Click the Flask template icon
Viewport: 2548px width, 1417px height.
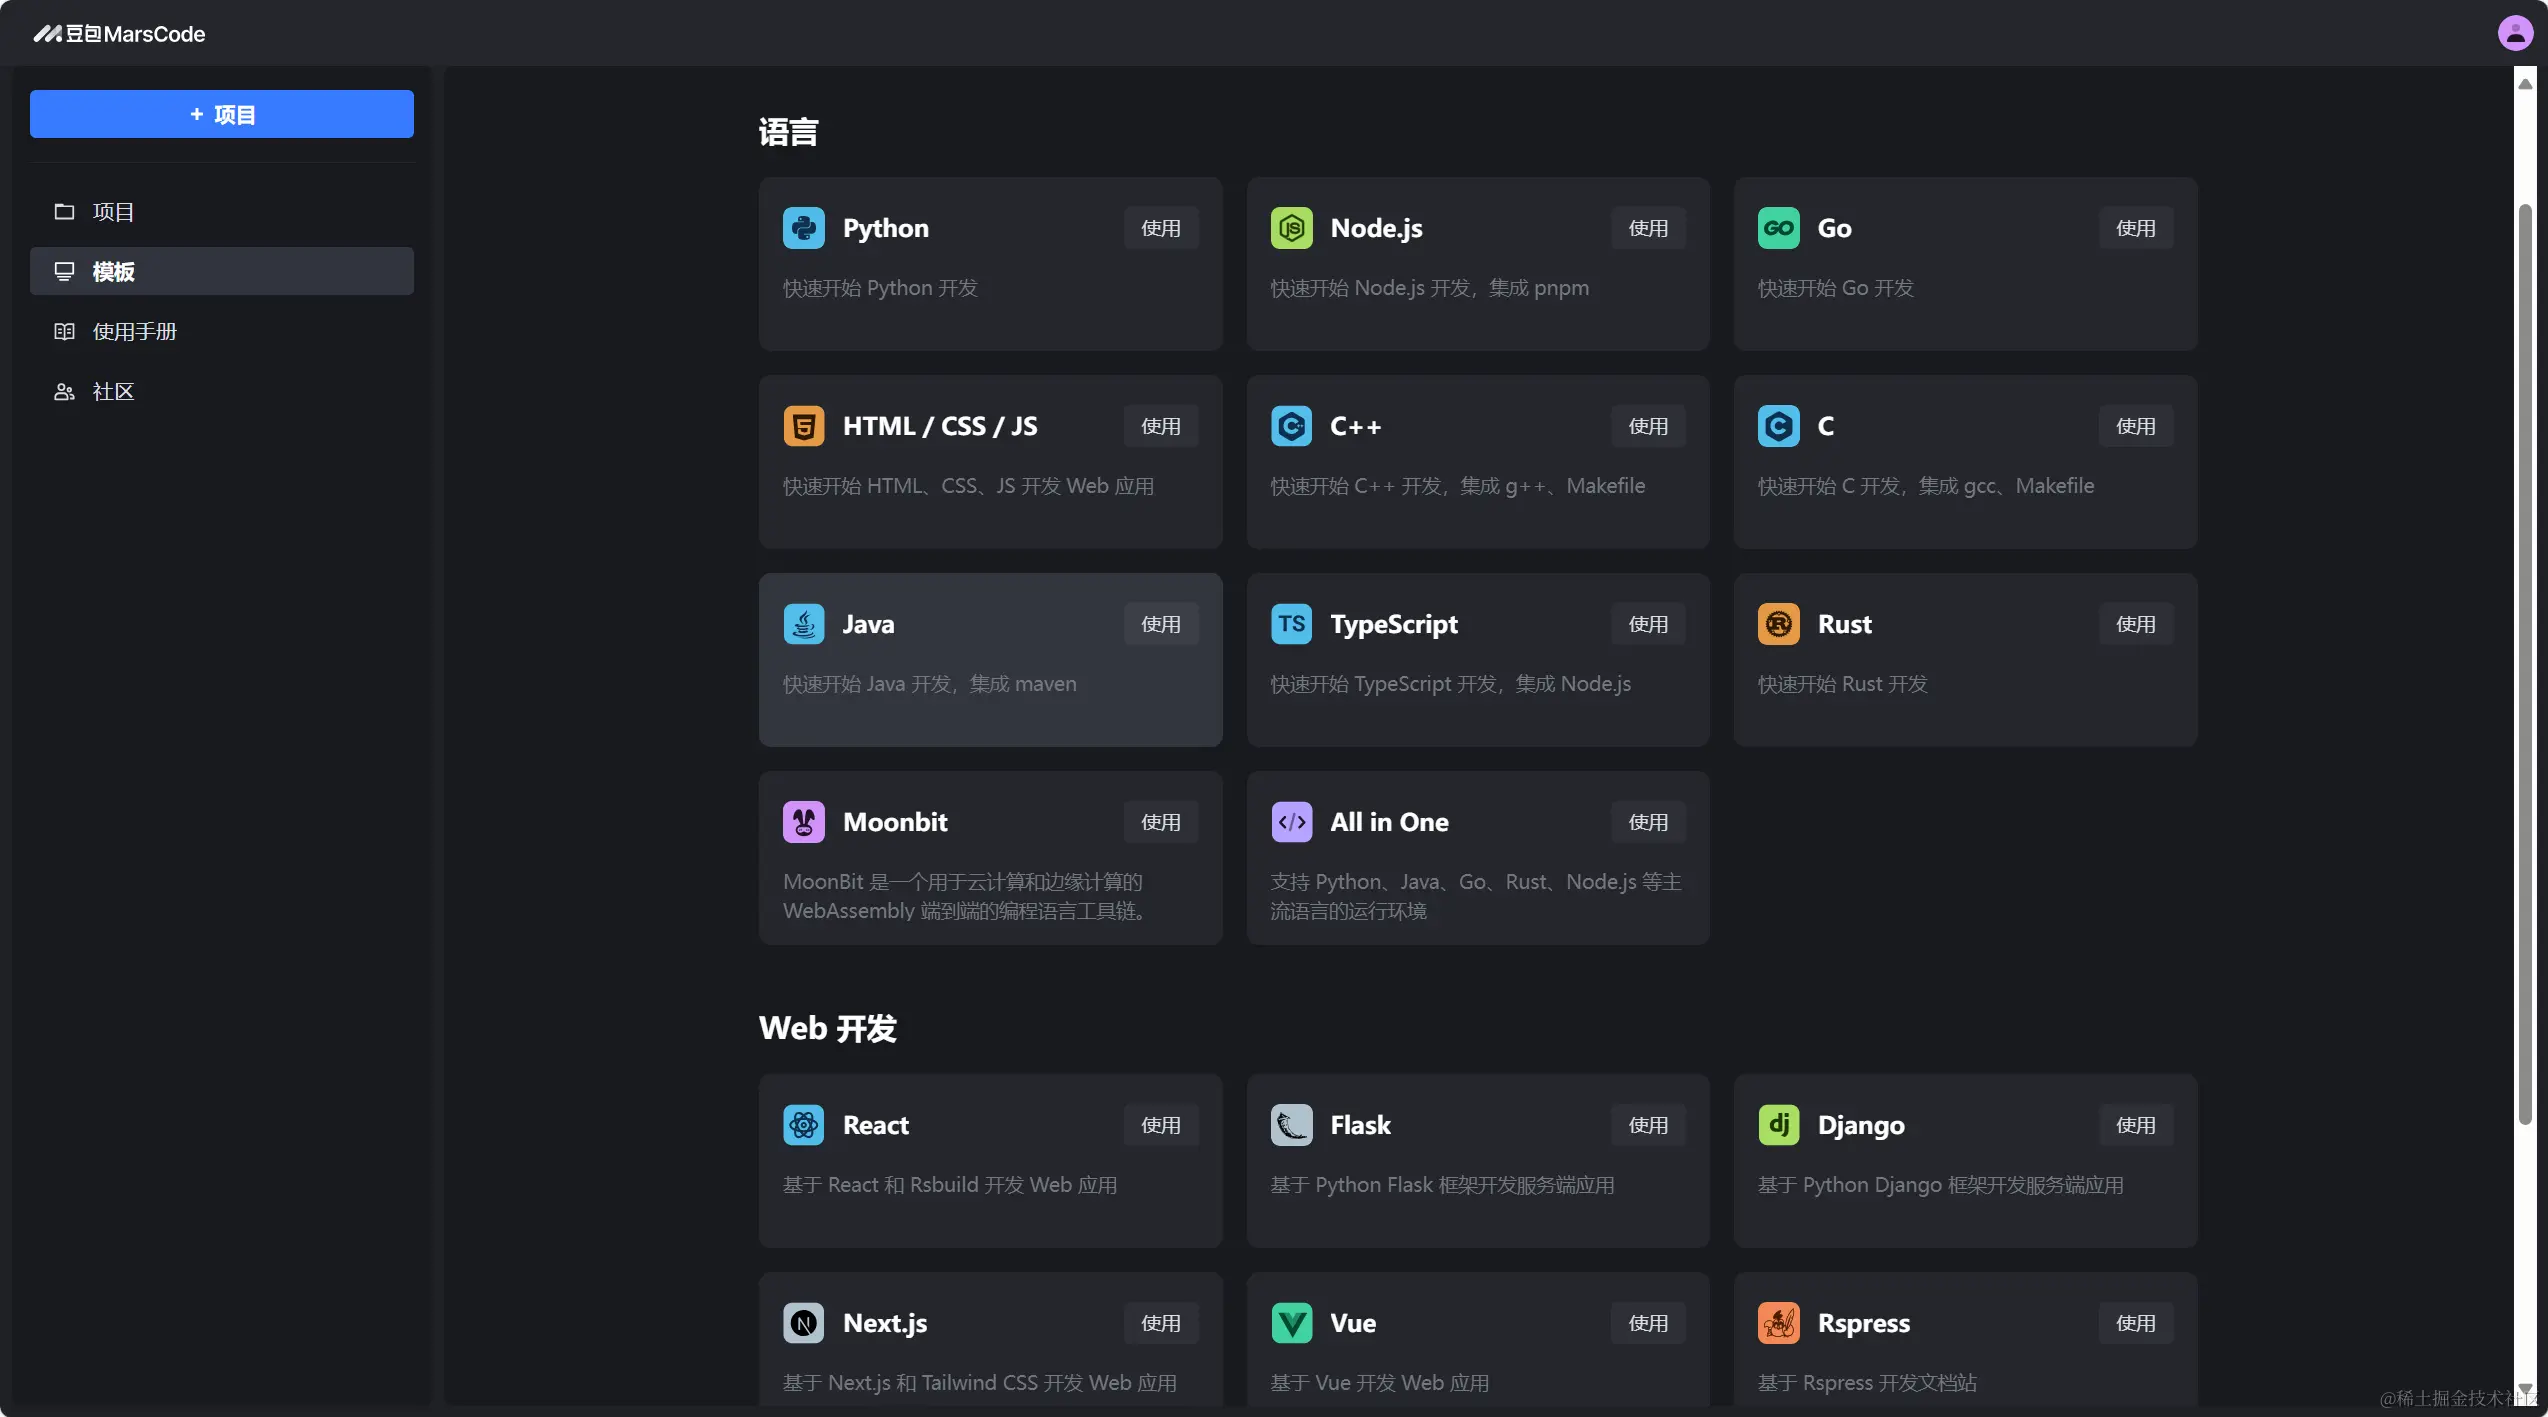(1291, 1125)
